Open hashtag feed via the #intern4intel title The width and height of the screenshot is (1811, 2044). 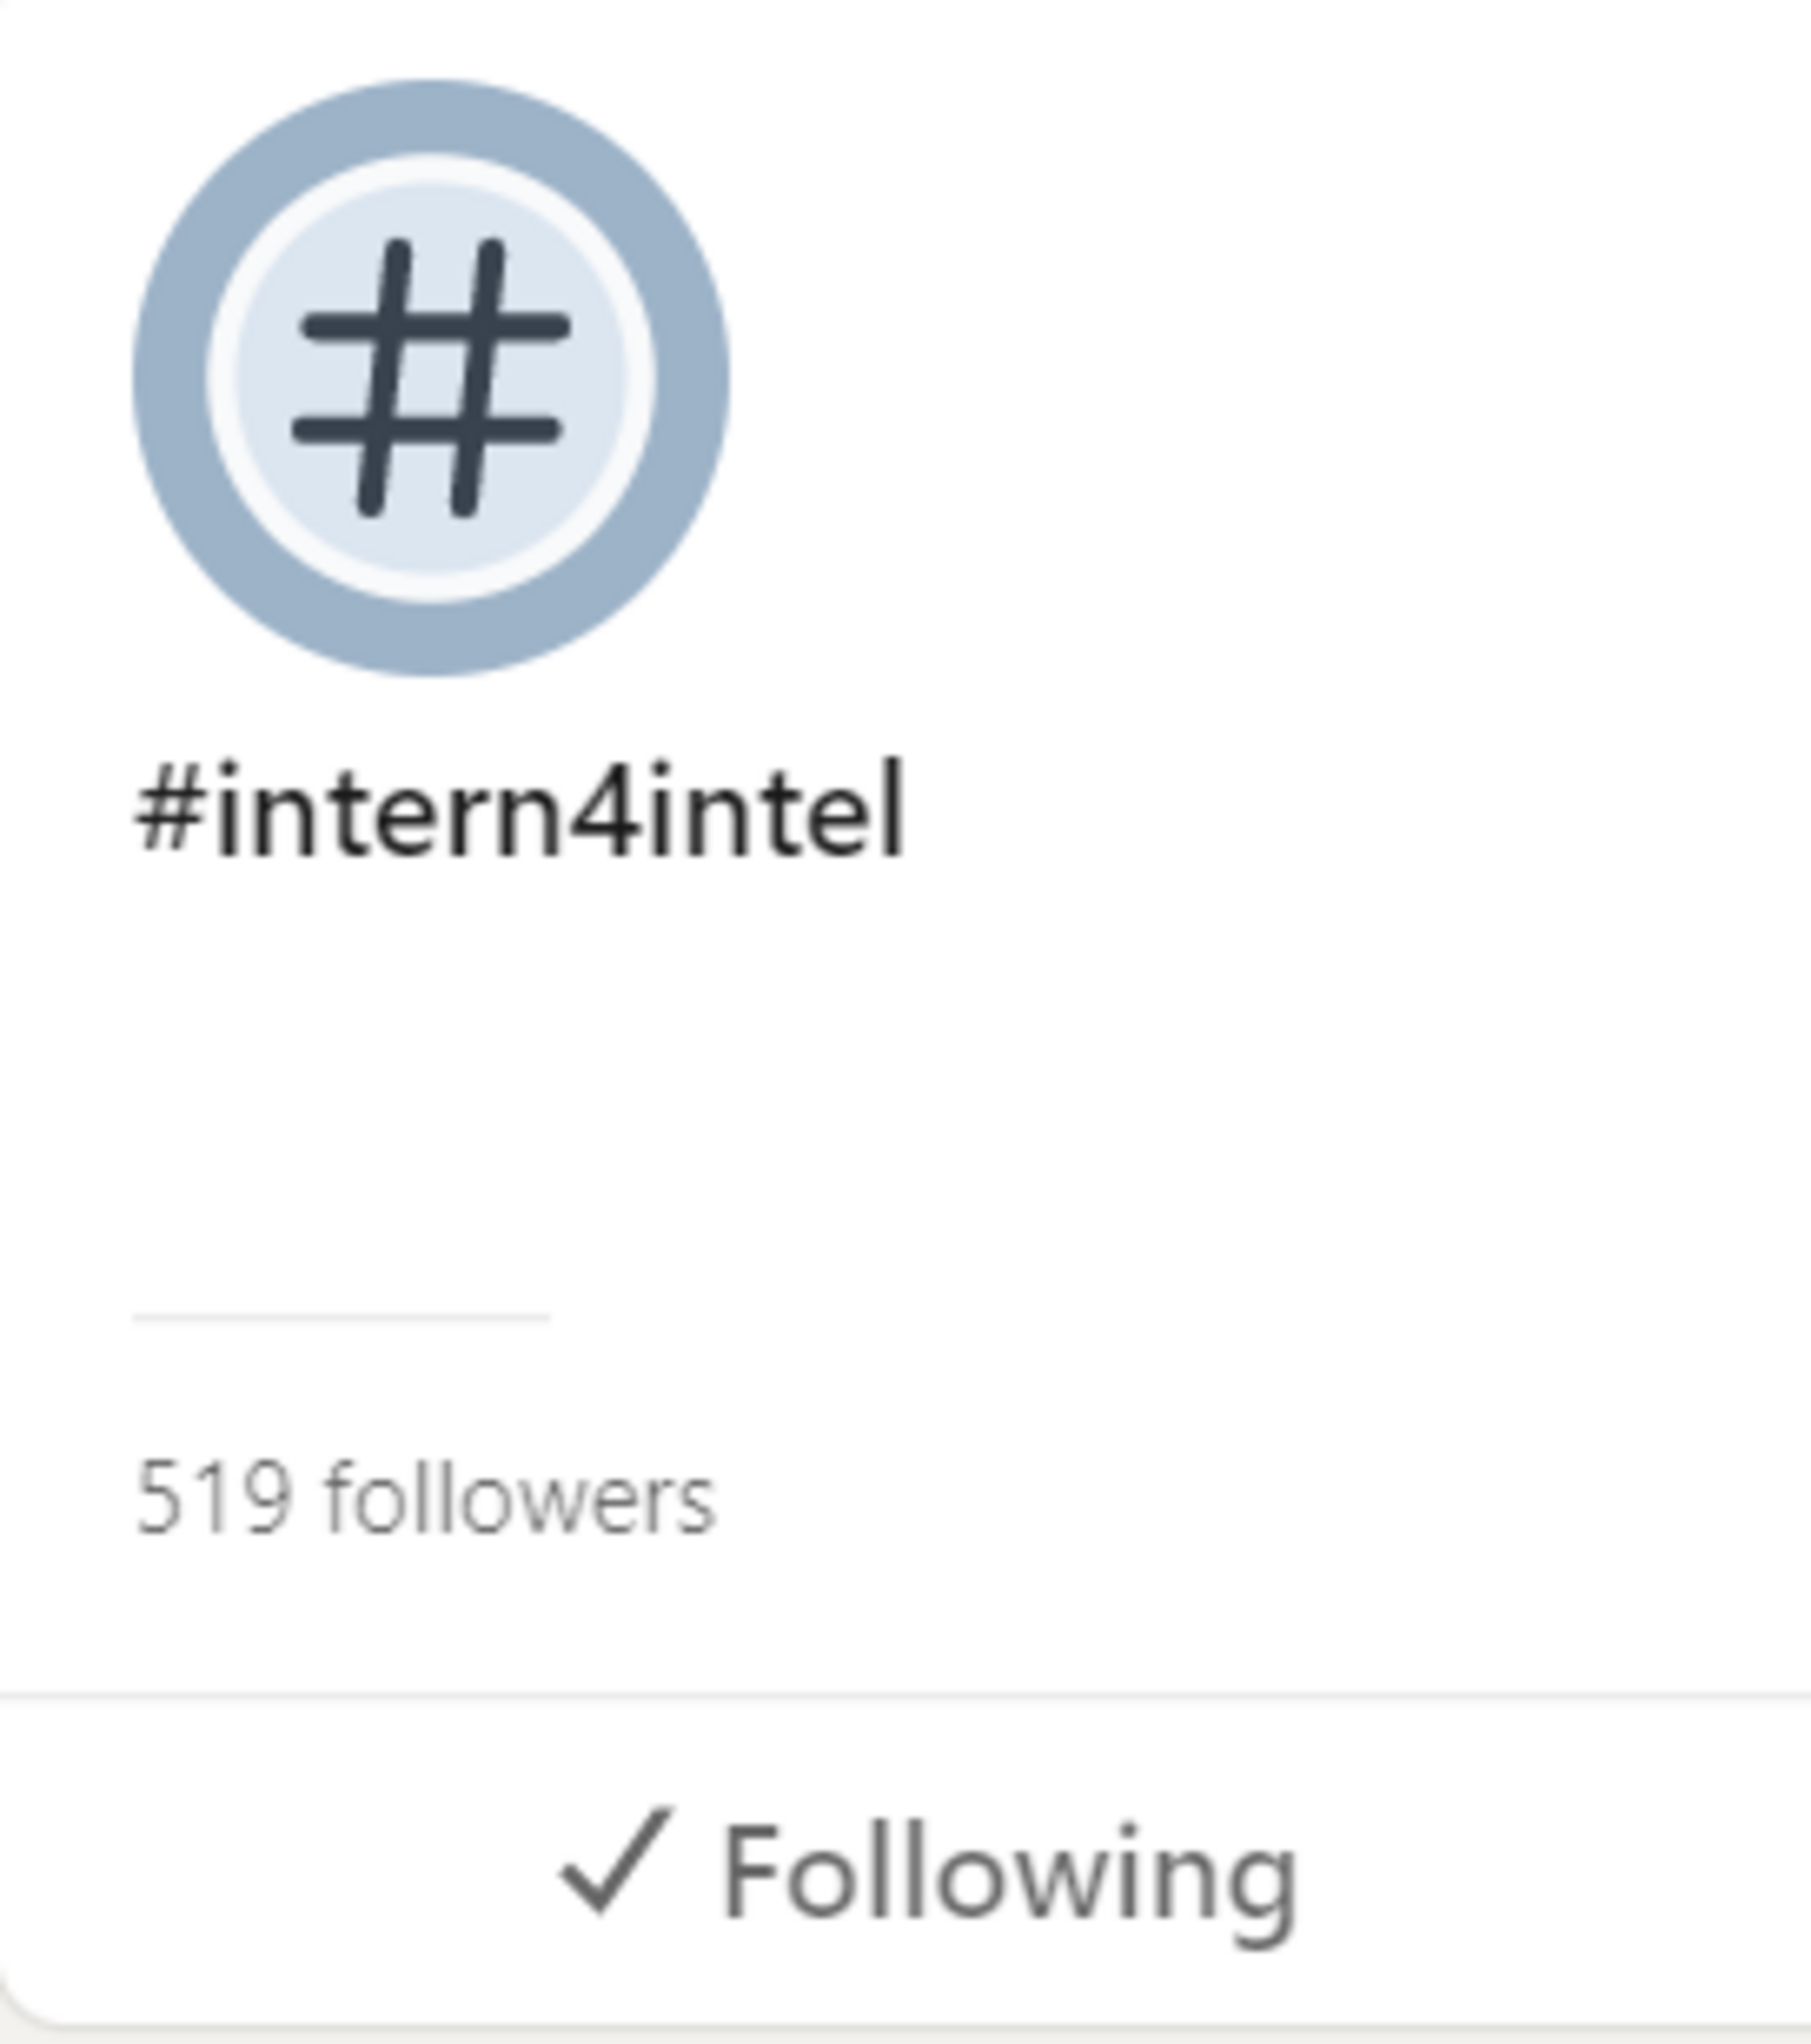coord(520,810)
